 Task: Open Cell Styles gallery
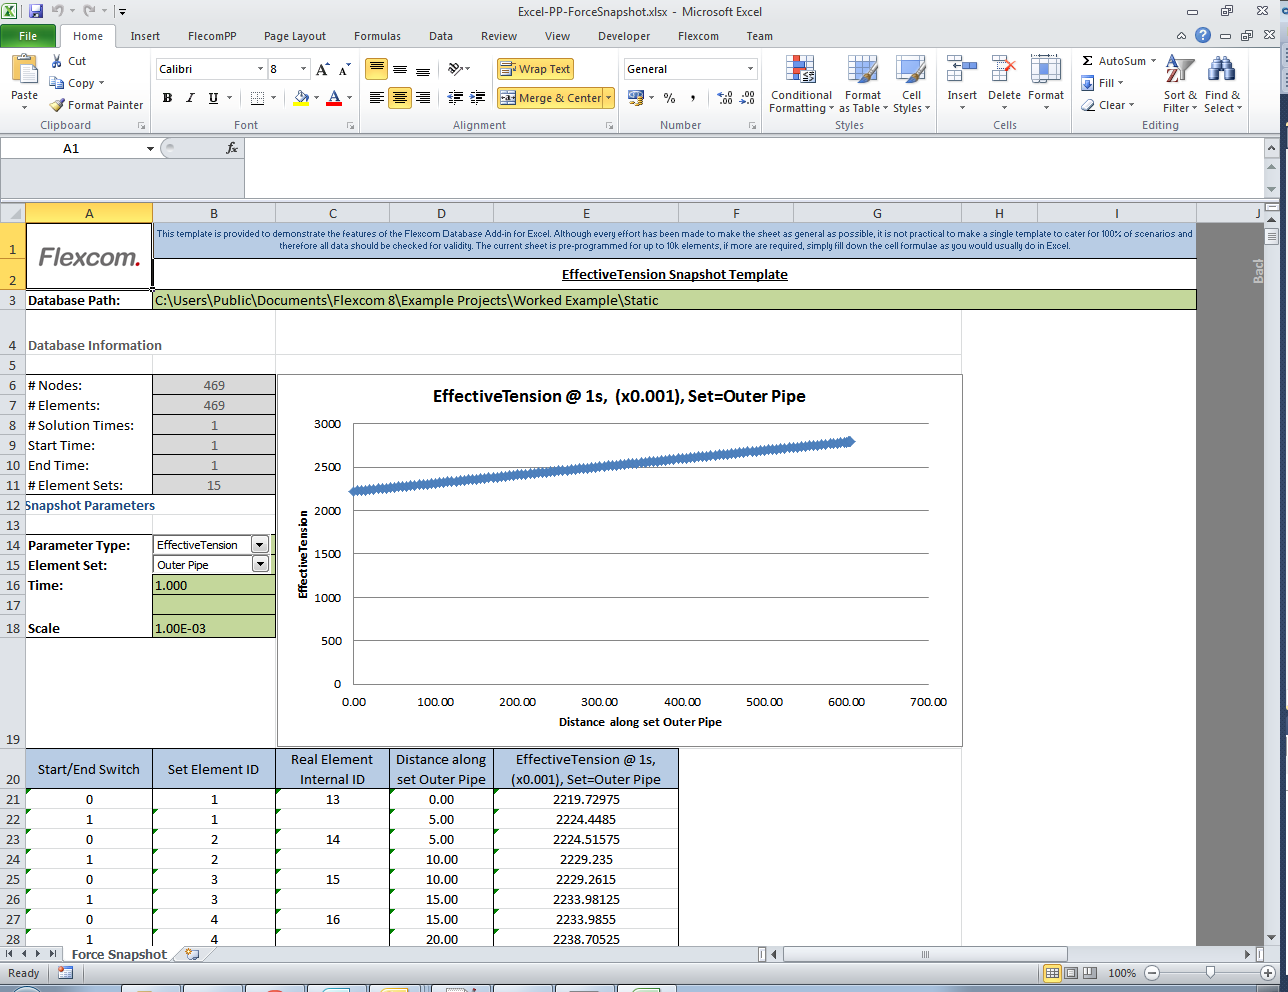911,85
